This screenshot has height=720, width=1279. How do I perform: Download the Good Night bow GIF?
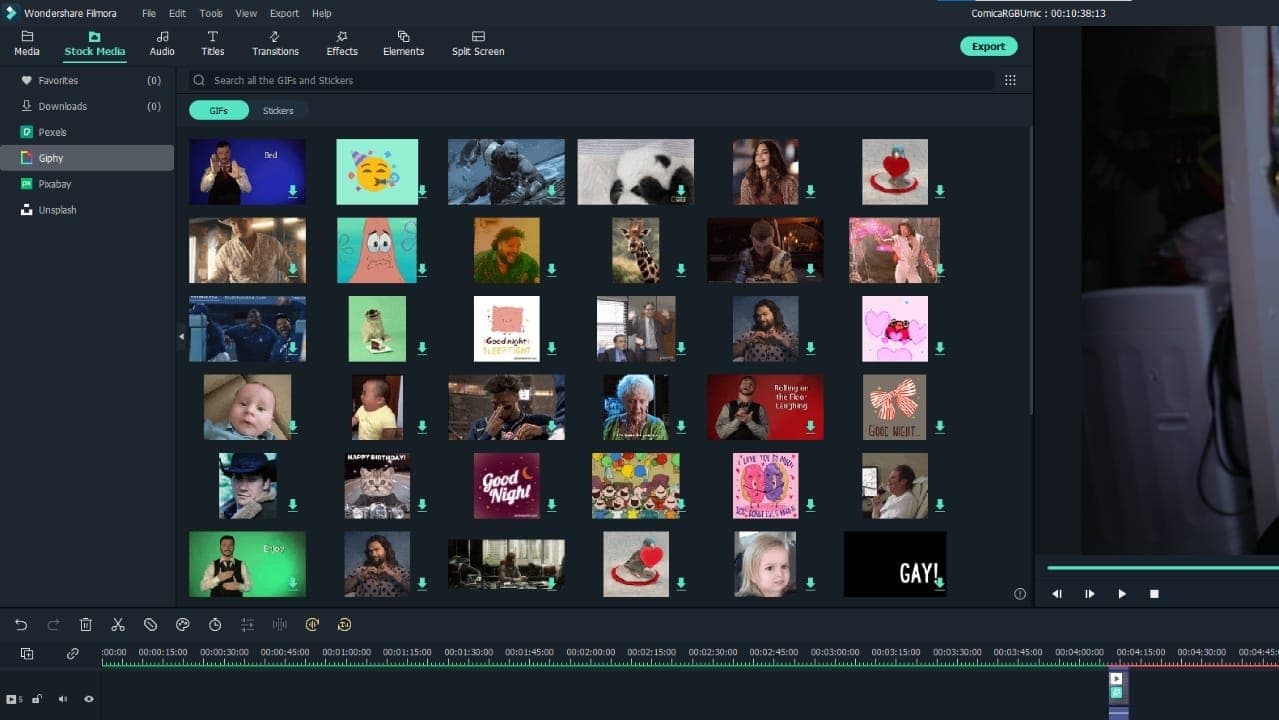(940, 427)
